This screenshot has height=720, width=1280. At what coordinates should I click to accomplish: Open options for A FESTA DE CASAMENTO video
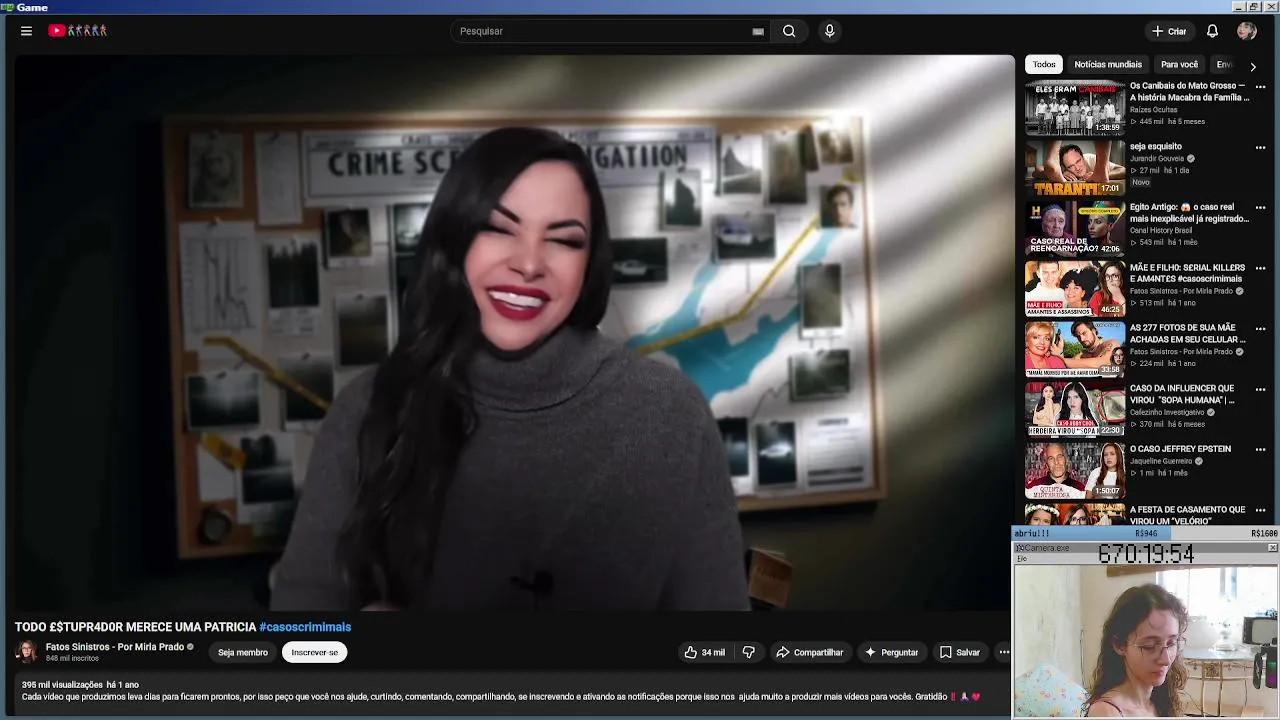pyautogui.click(x=1260, y=510)
